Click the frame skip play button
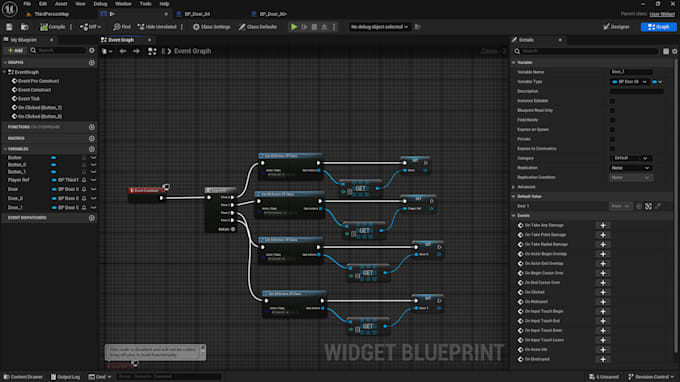Viewport: 680px width, 382px height. [304, 27]
